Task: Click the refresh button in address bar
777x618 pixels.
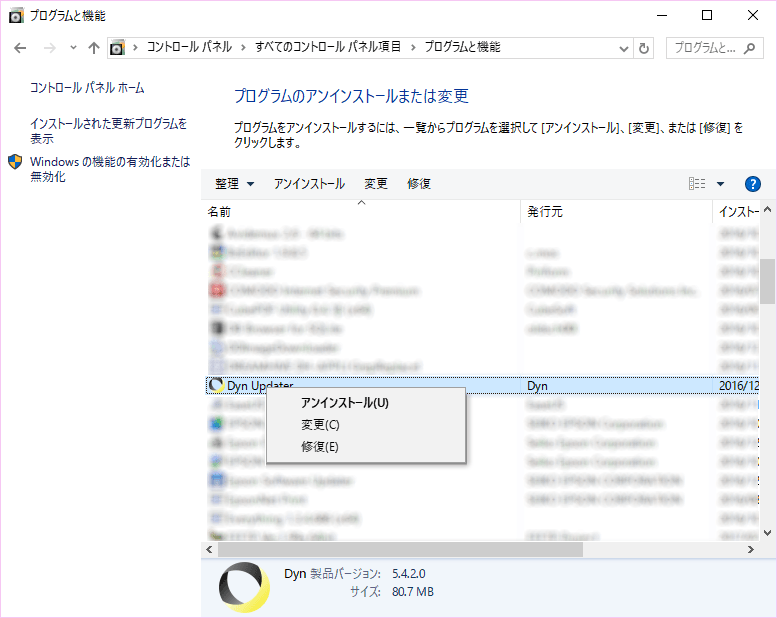Action: tap(644, 47)
